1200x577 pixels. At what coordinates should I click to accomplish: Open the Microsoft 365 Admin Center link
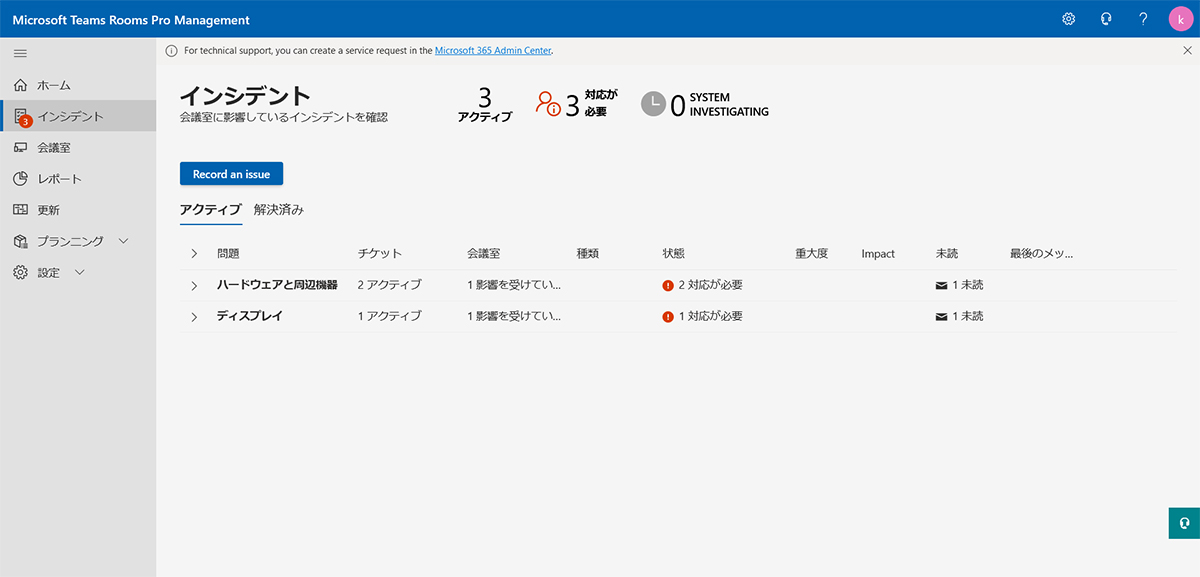click(493, 49)
